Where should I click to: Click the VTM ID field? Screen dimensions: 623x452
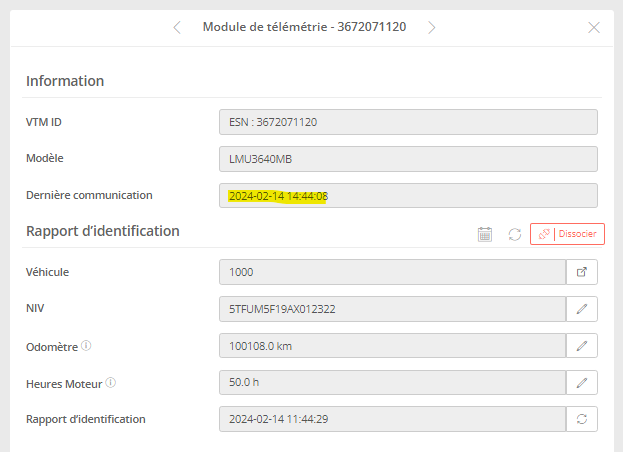[x=408, y=122]
